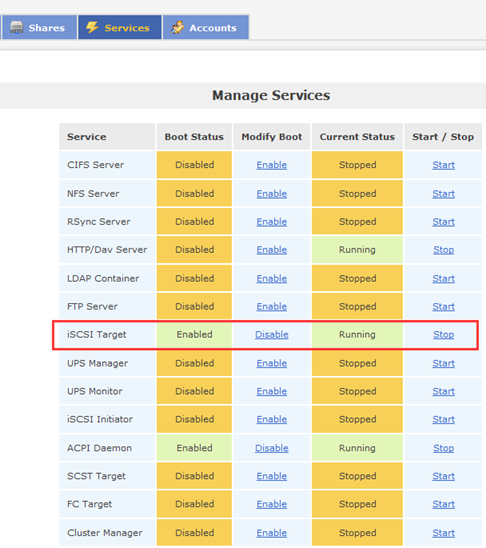Enable CIFS Server at boot
486x548 pixels.
click(271, 165)
